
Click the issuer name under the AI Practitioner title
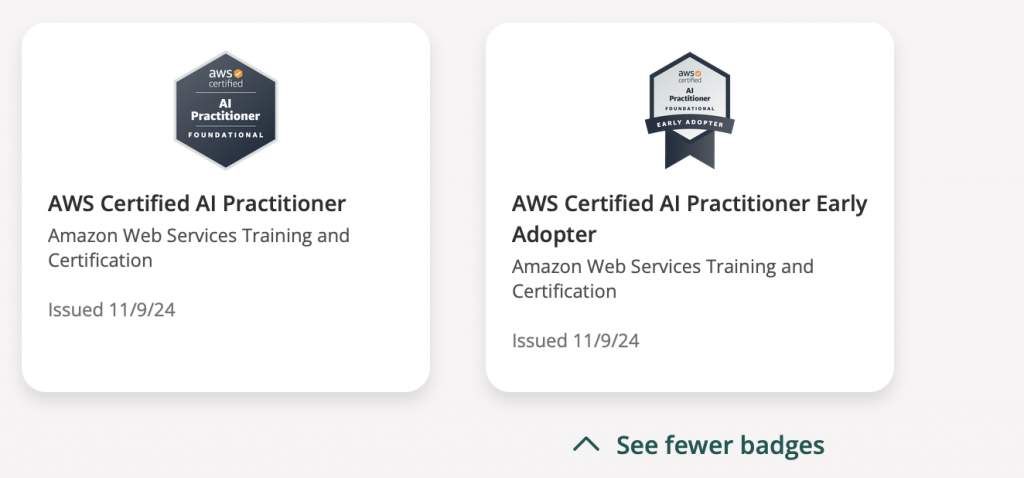coord(199,248)
